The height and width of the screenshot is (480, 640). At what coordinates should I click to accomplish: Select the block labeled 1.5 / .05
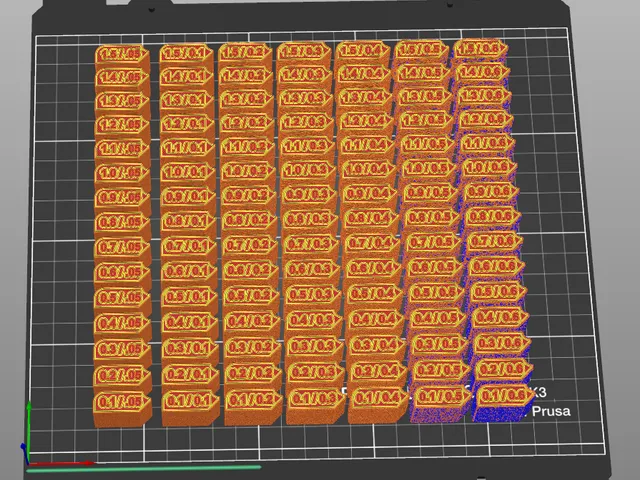pyautogui.click(x=122, y=53)
